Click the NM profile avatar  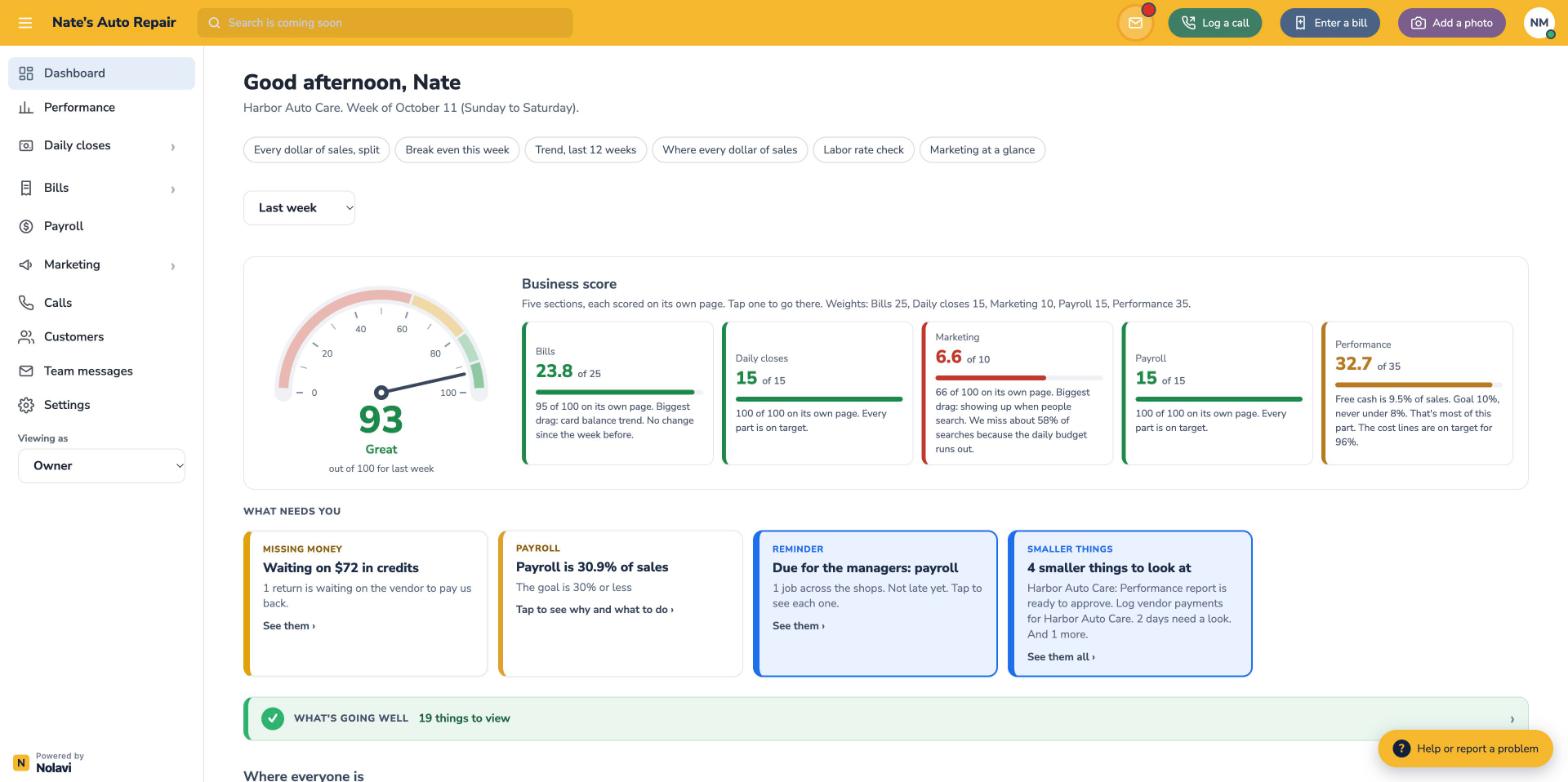click(x=1539, y=23)
